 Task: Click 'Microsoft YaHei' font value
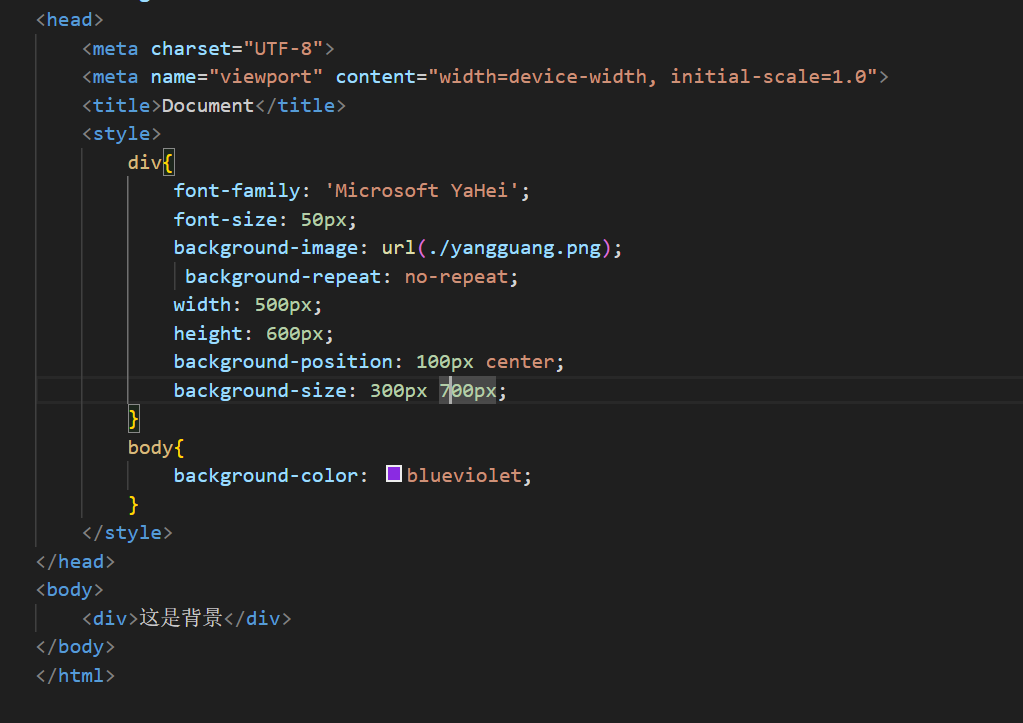pos(422,191)
